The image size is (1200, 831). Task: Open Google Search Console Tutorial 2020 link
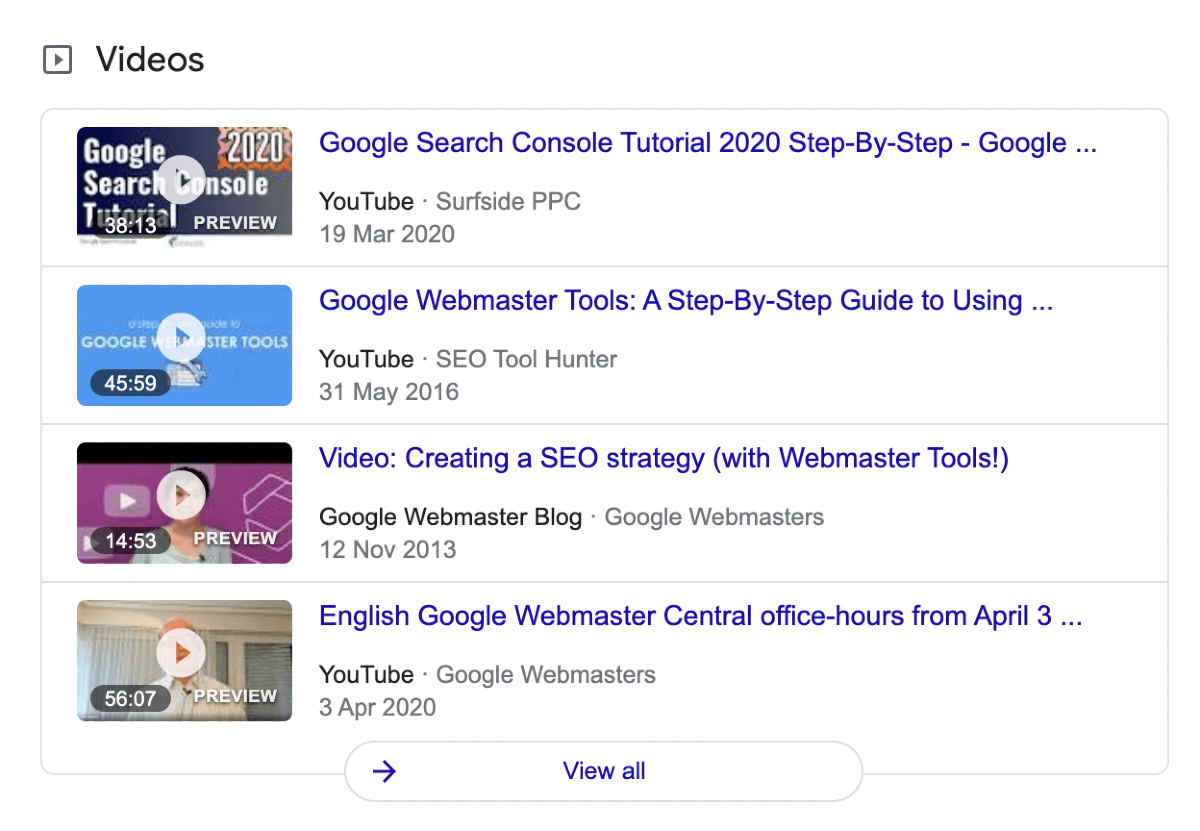click(708, 143)
